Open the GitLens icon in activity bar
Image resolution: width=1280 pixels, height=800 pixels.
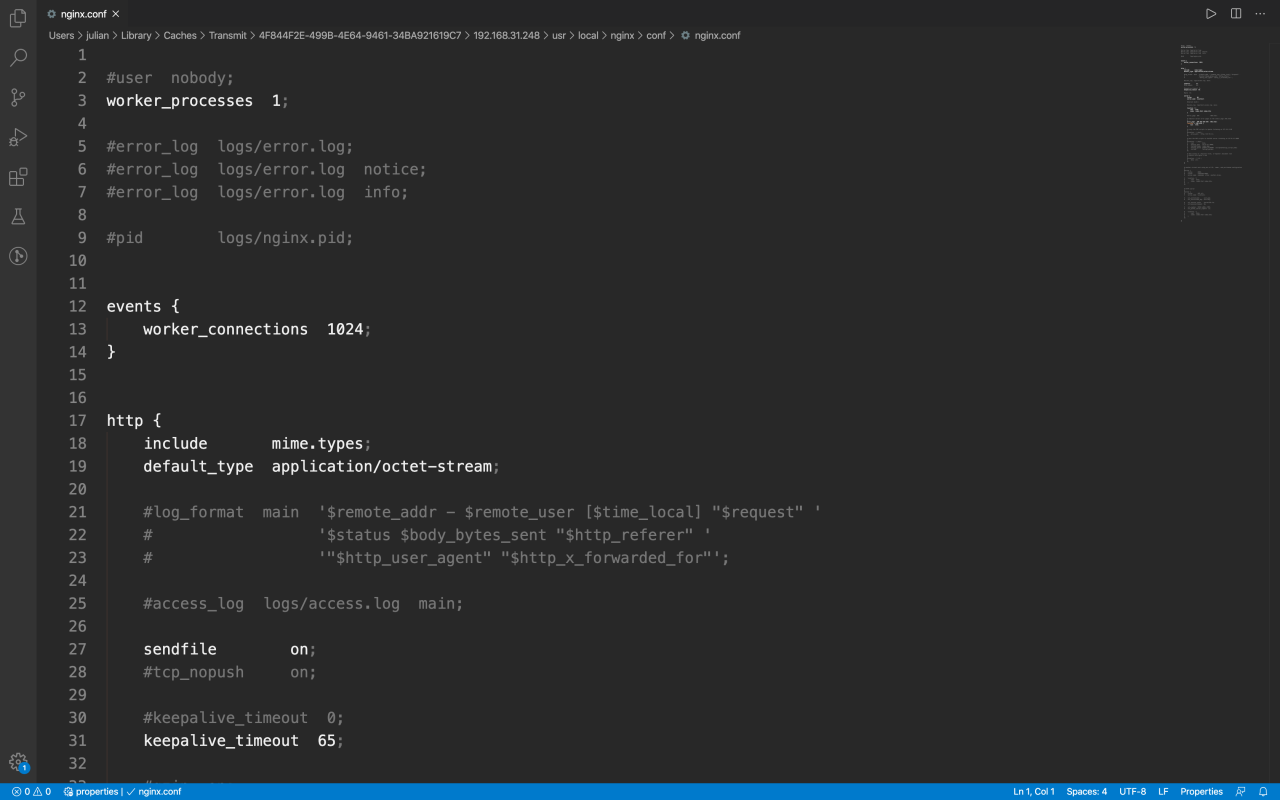[18, 256]
